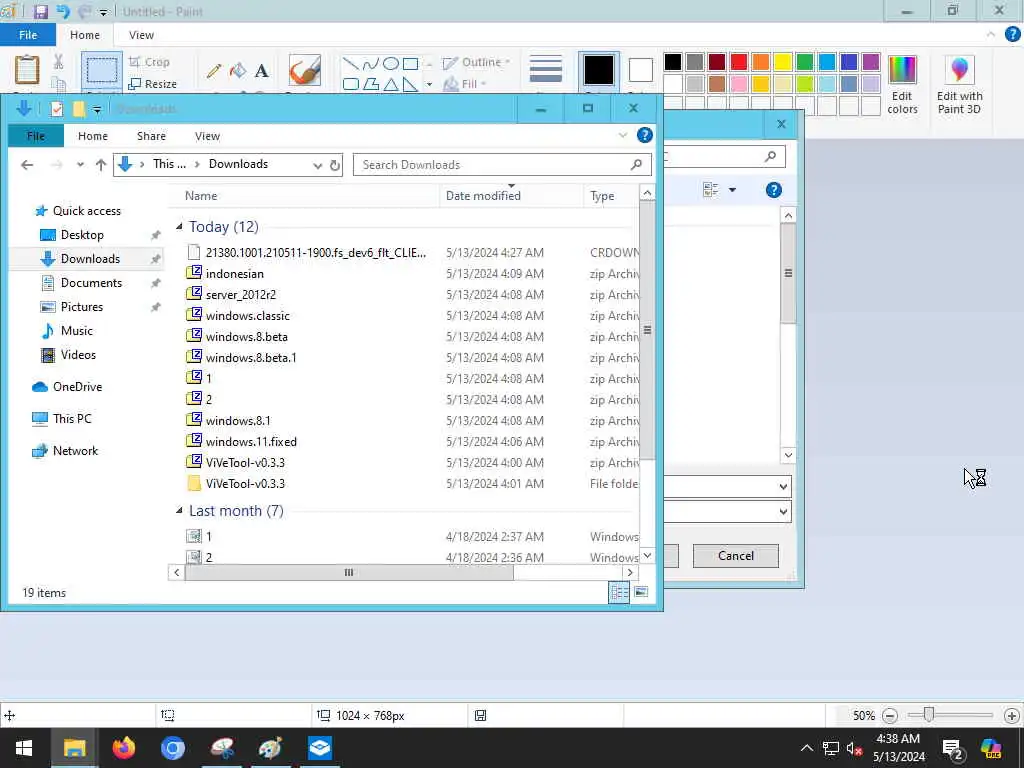1024x768 pixels.
Task: Click Edit with Paint 3D
Action: pyautogui.click(x=959, y=85)
